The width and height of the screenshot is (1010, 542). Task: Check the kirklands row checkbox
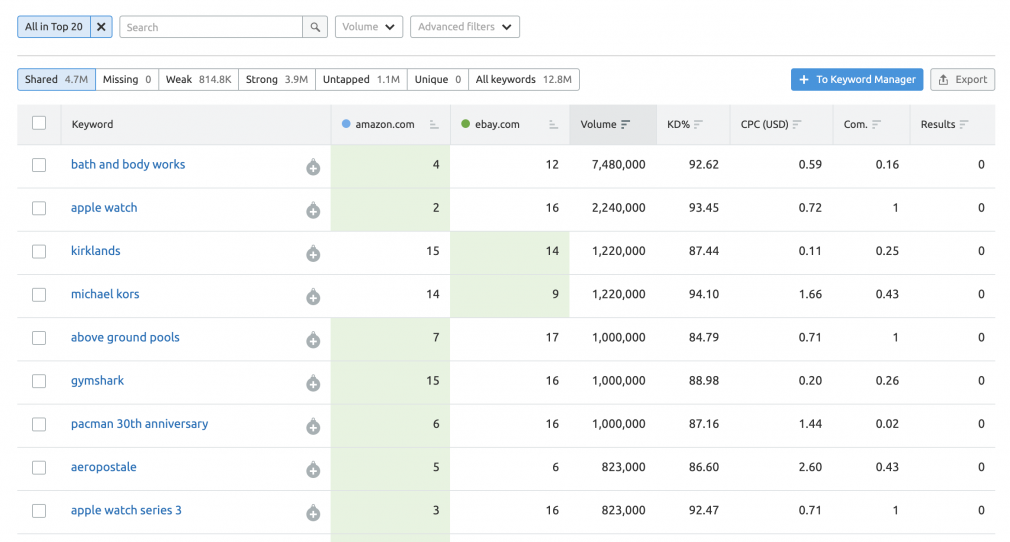pyautogui.click(x=39, y=251)
